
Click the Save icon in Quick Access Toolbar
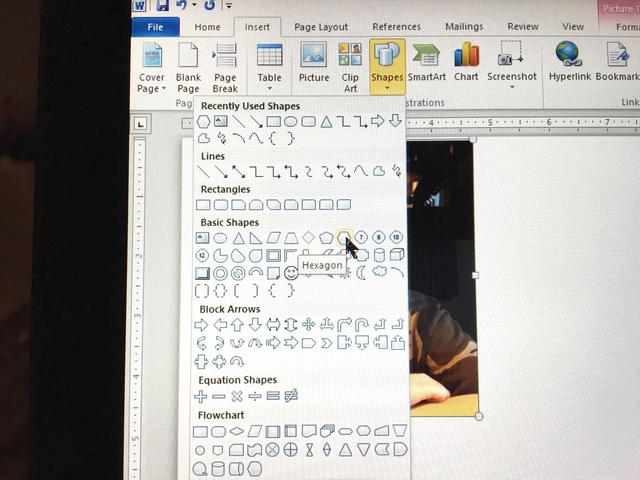[x=162, y=5]
